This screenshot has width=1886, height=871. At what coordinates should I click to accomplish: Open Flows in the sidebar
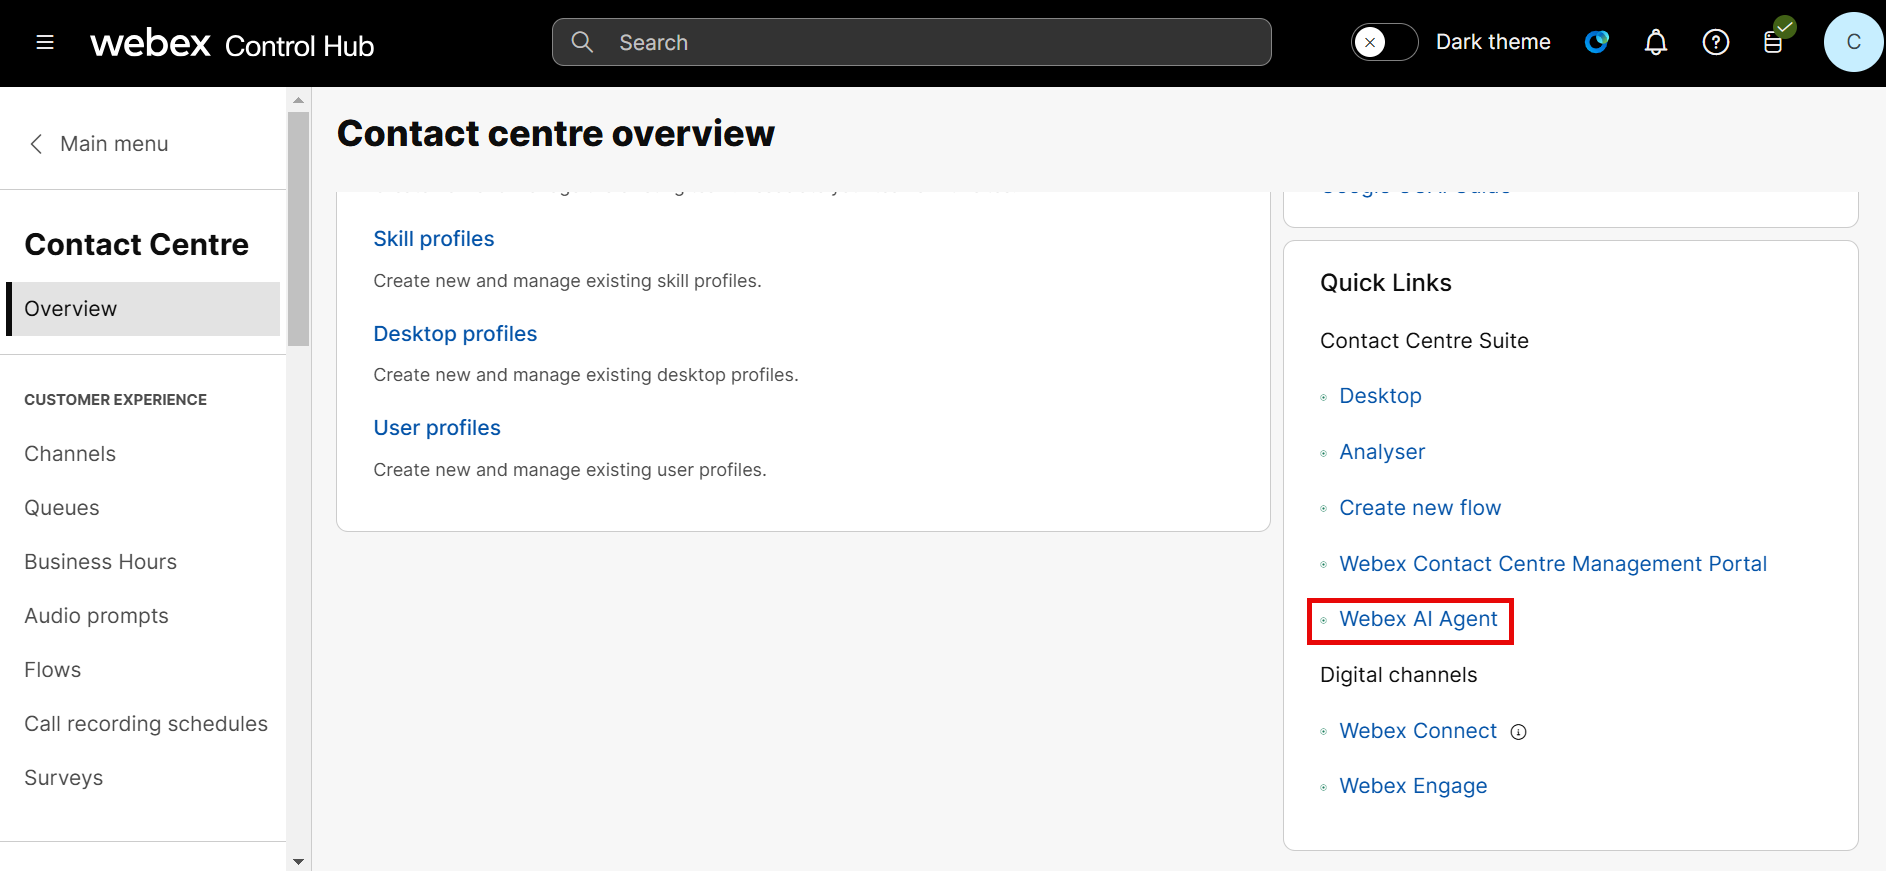point(52,670)
